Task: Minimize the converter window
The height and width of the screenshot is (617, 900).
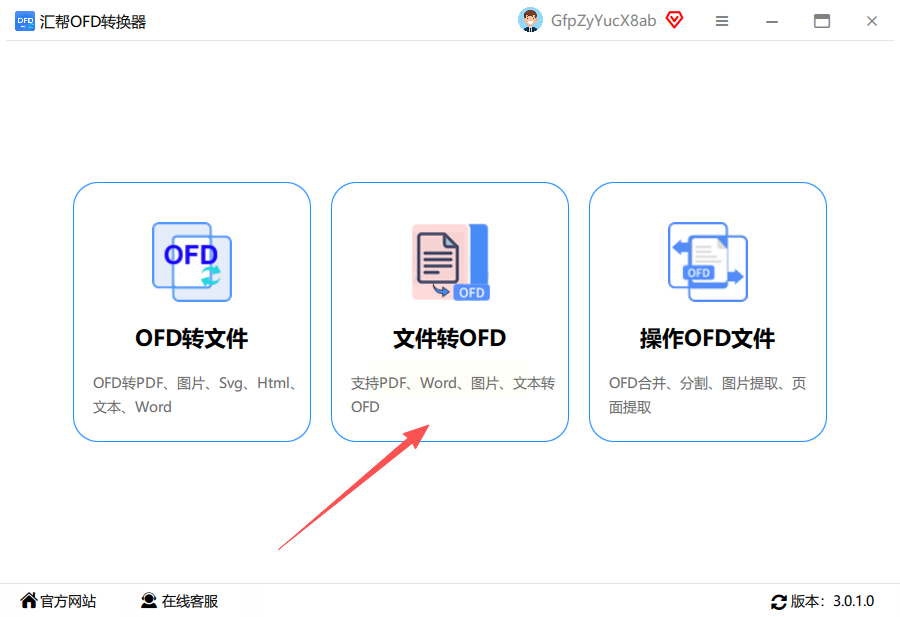Action: [772, 22]
